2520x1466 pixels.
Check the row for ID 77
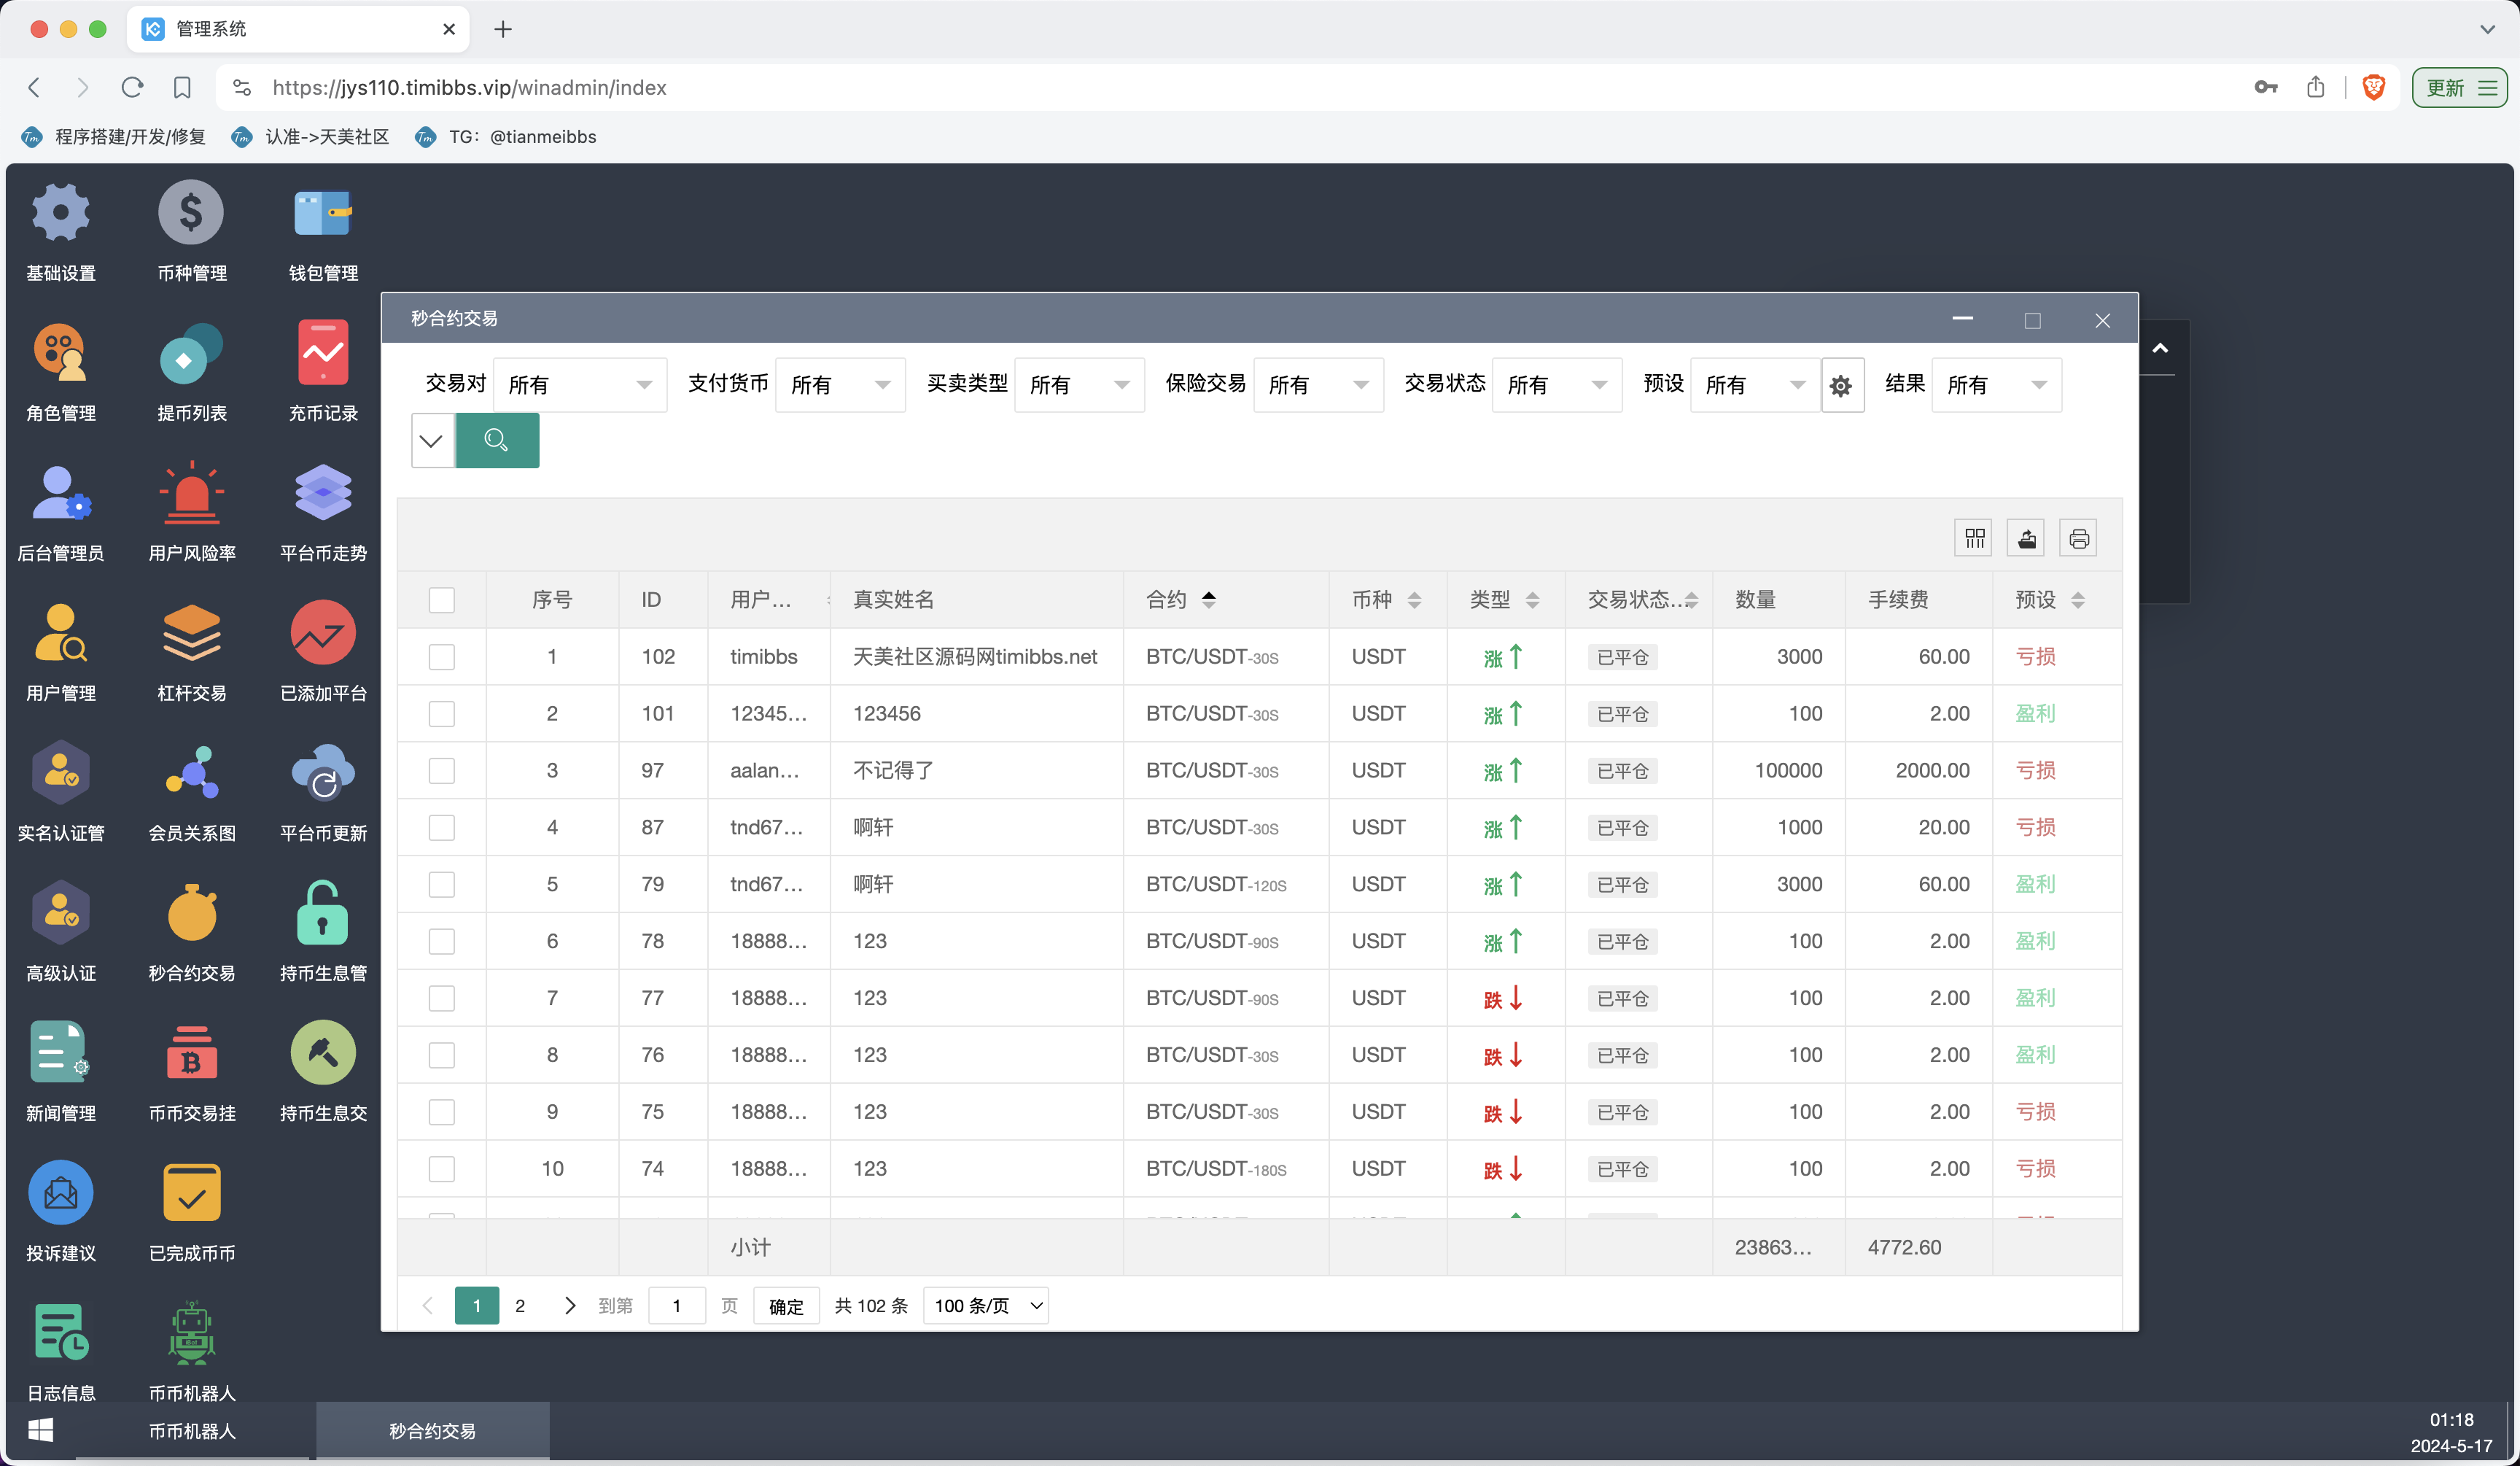[441, 998]
